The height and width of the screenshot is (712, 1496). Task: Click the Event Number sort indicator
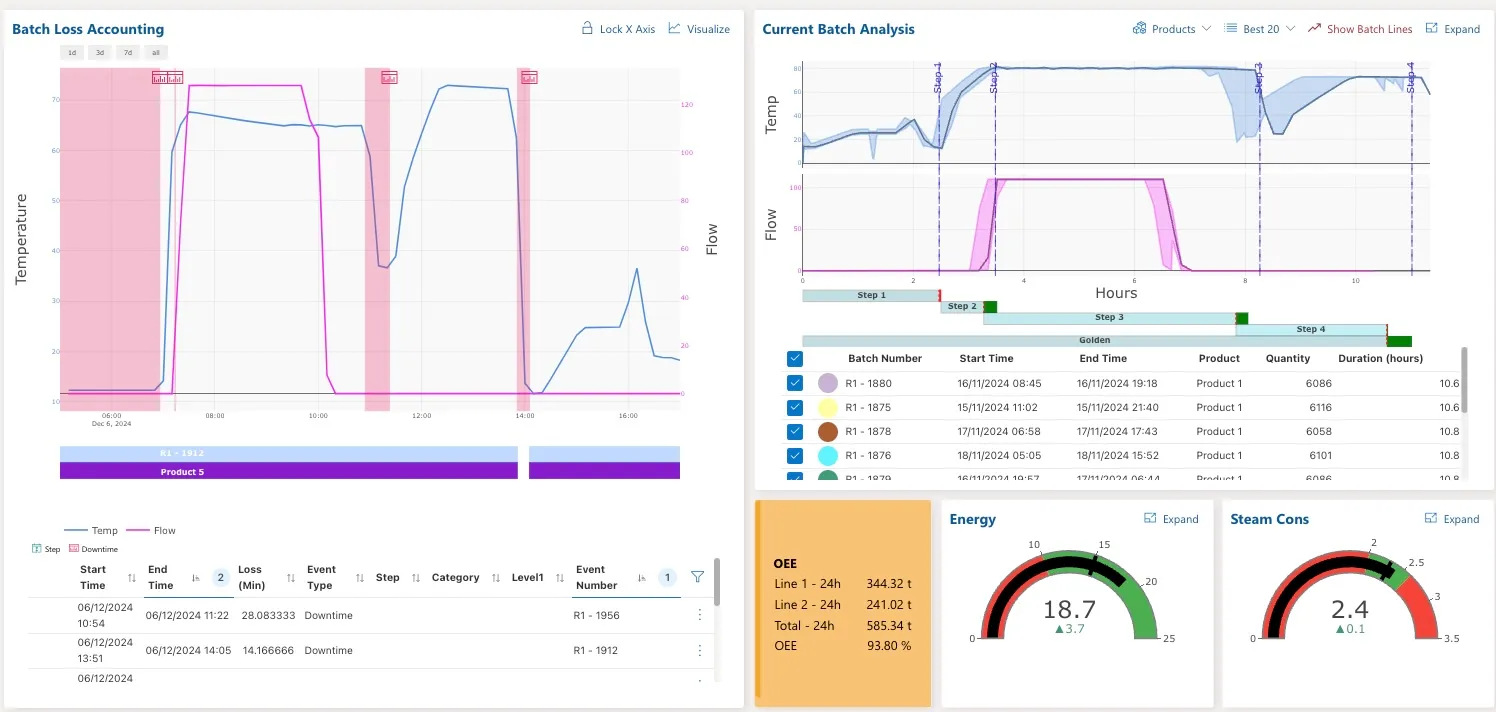[x=644, y=578]
